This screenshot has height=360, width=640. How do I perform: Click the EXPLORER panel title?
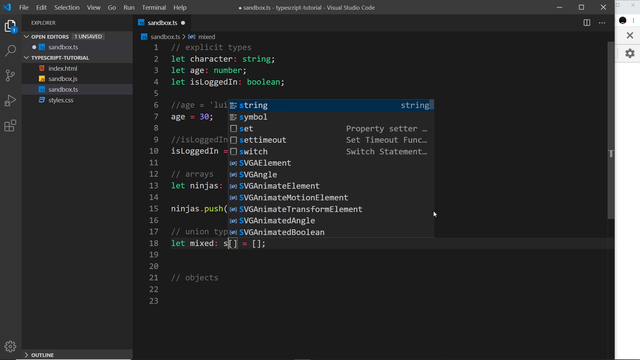point(43,23)
